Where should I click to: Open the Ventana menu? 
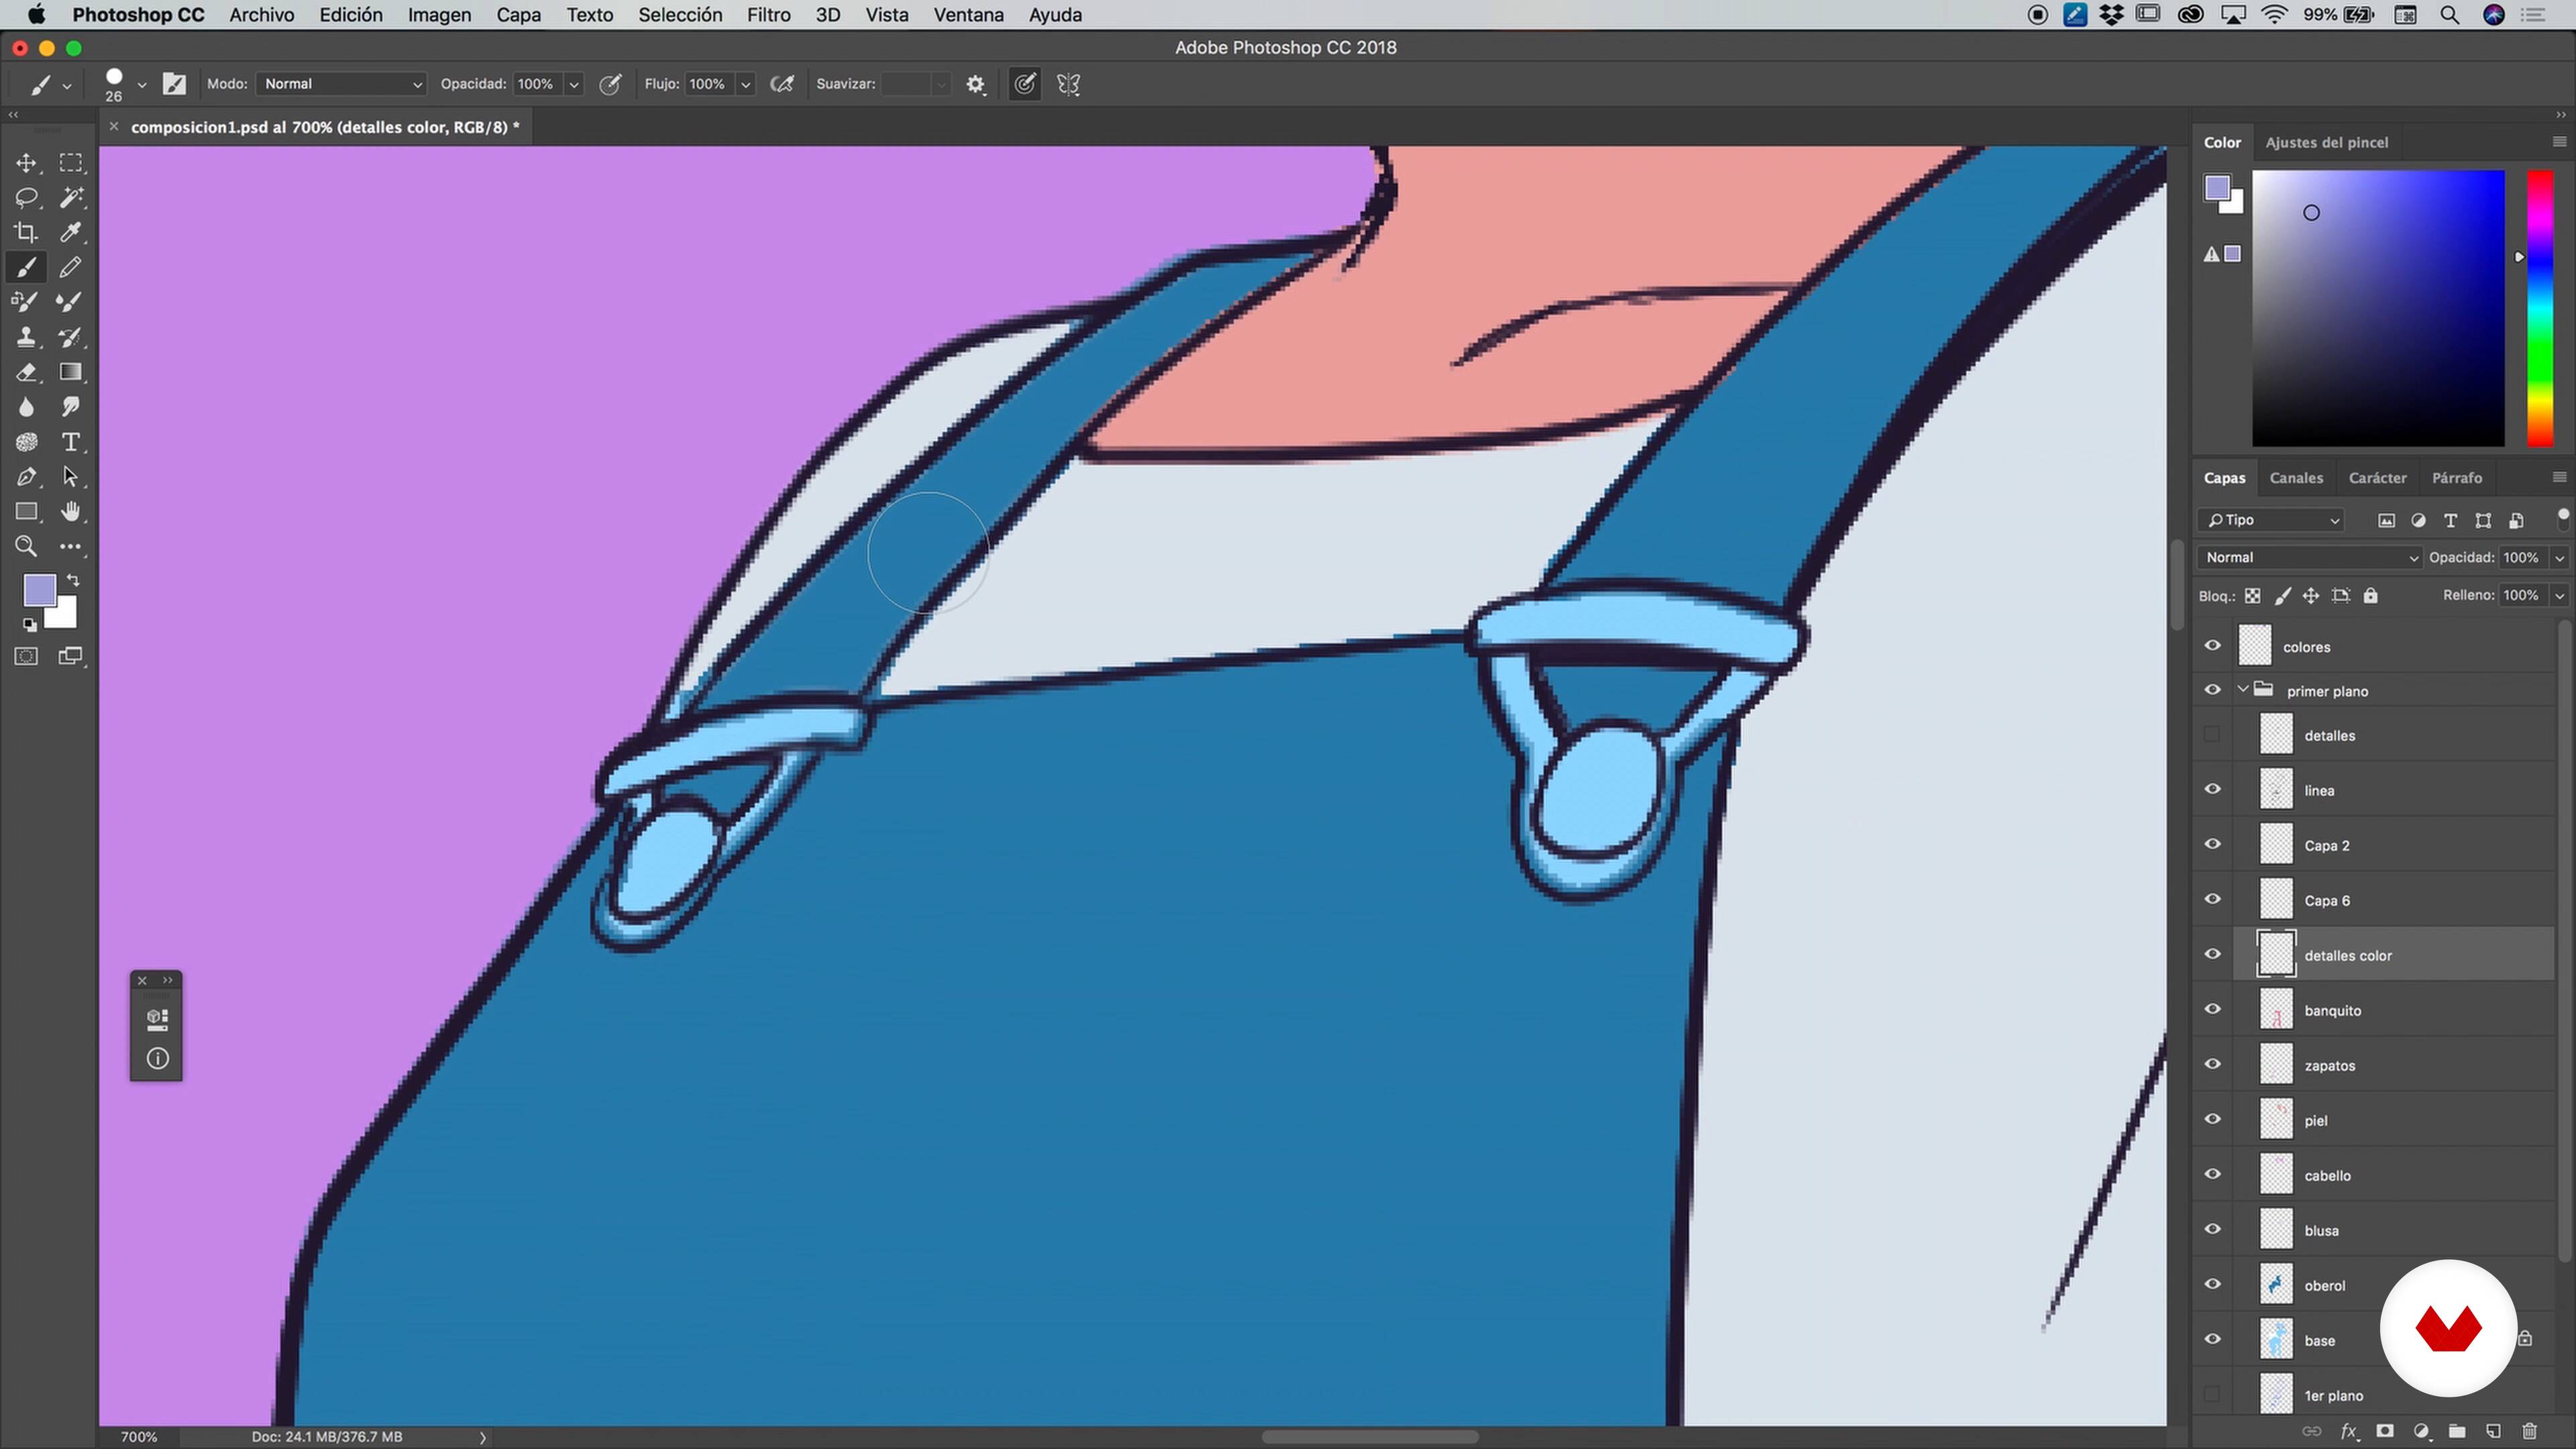968,15
